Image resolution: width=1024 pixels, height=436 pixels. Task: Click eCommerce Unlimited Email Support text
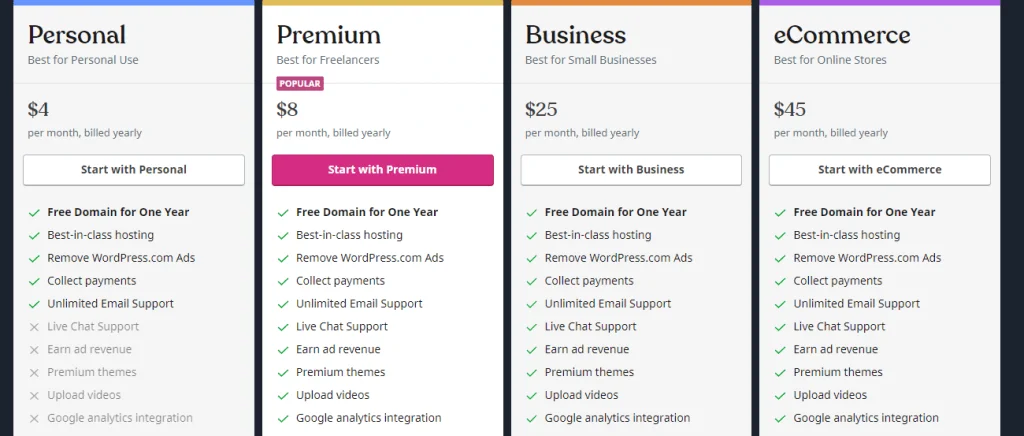(x=856, y=304)
